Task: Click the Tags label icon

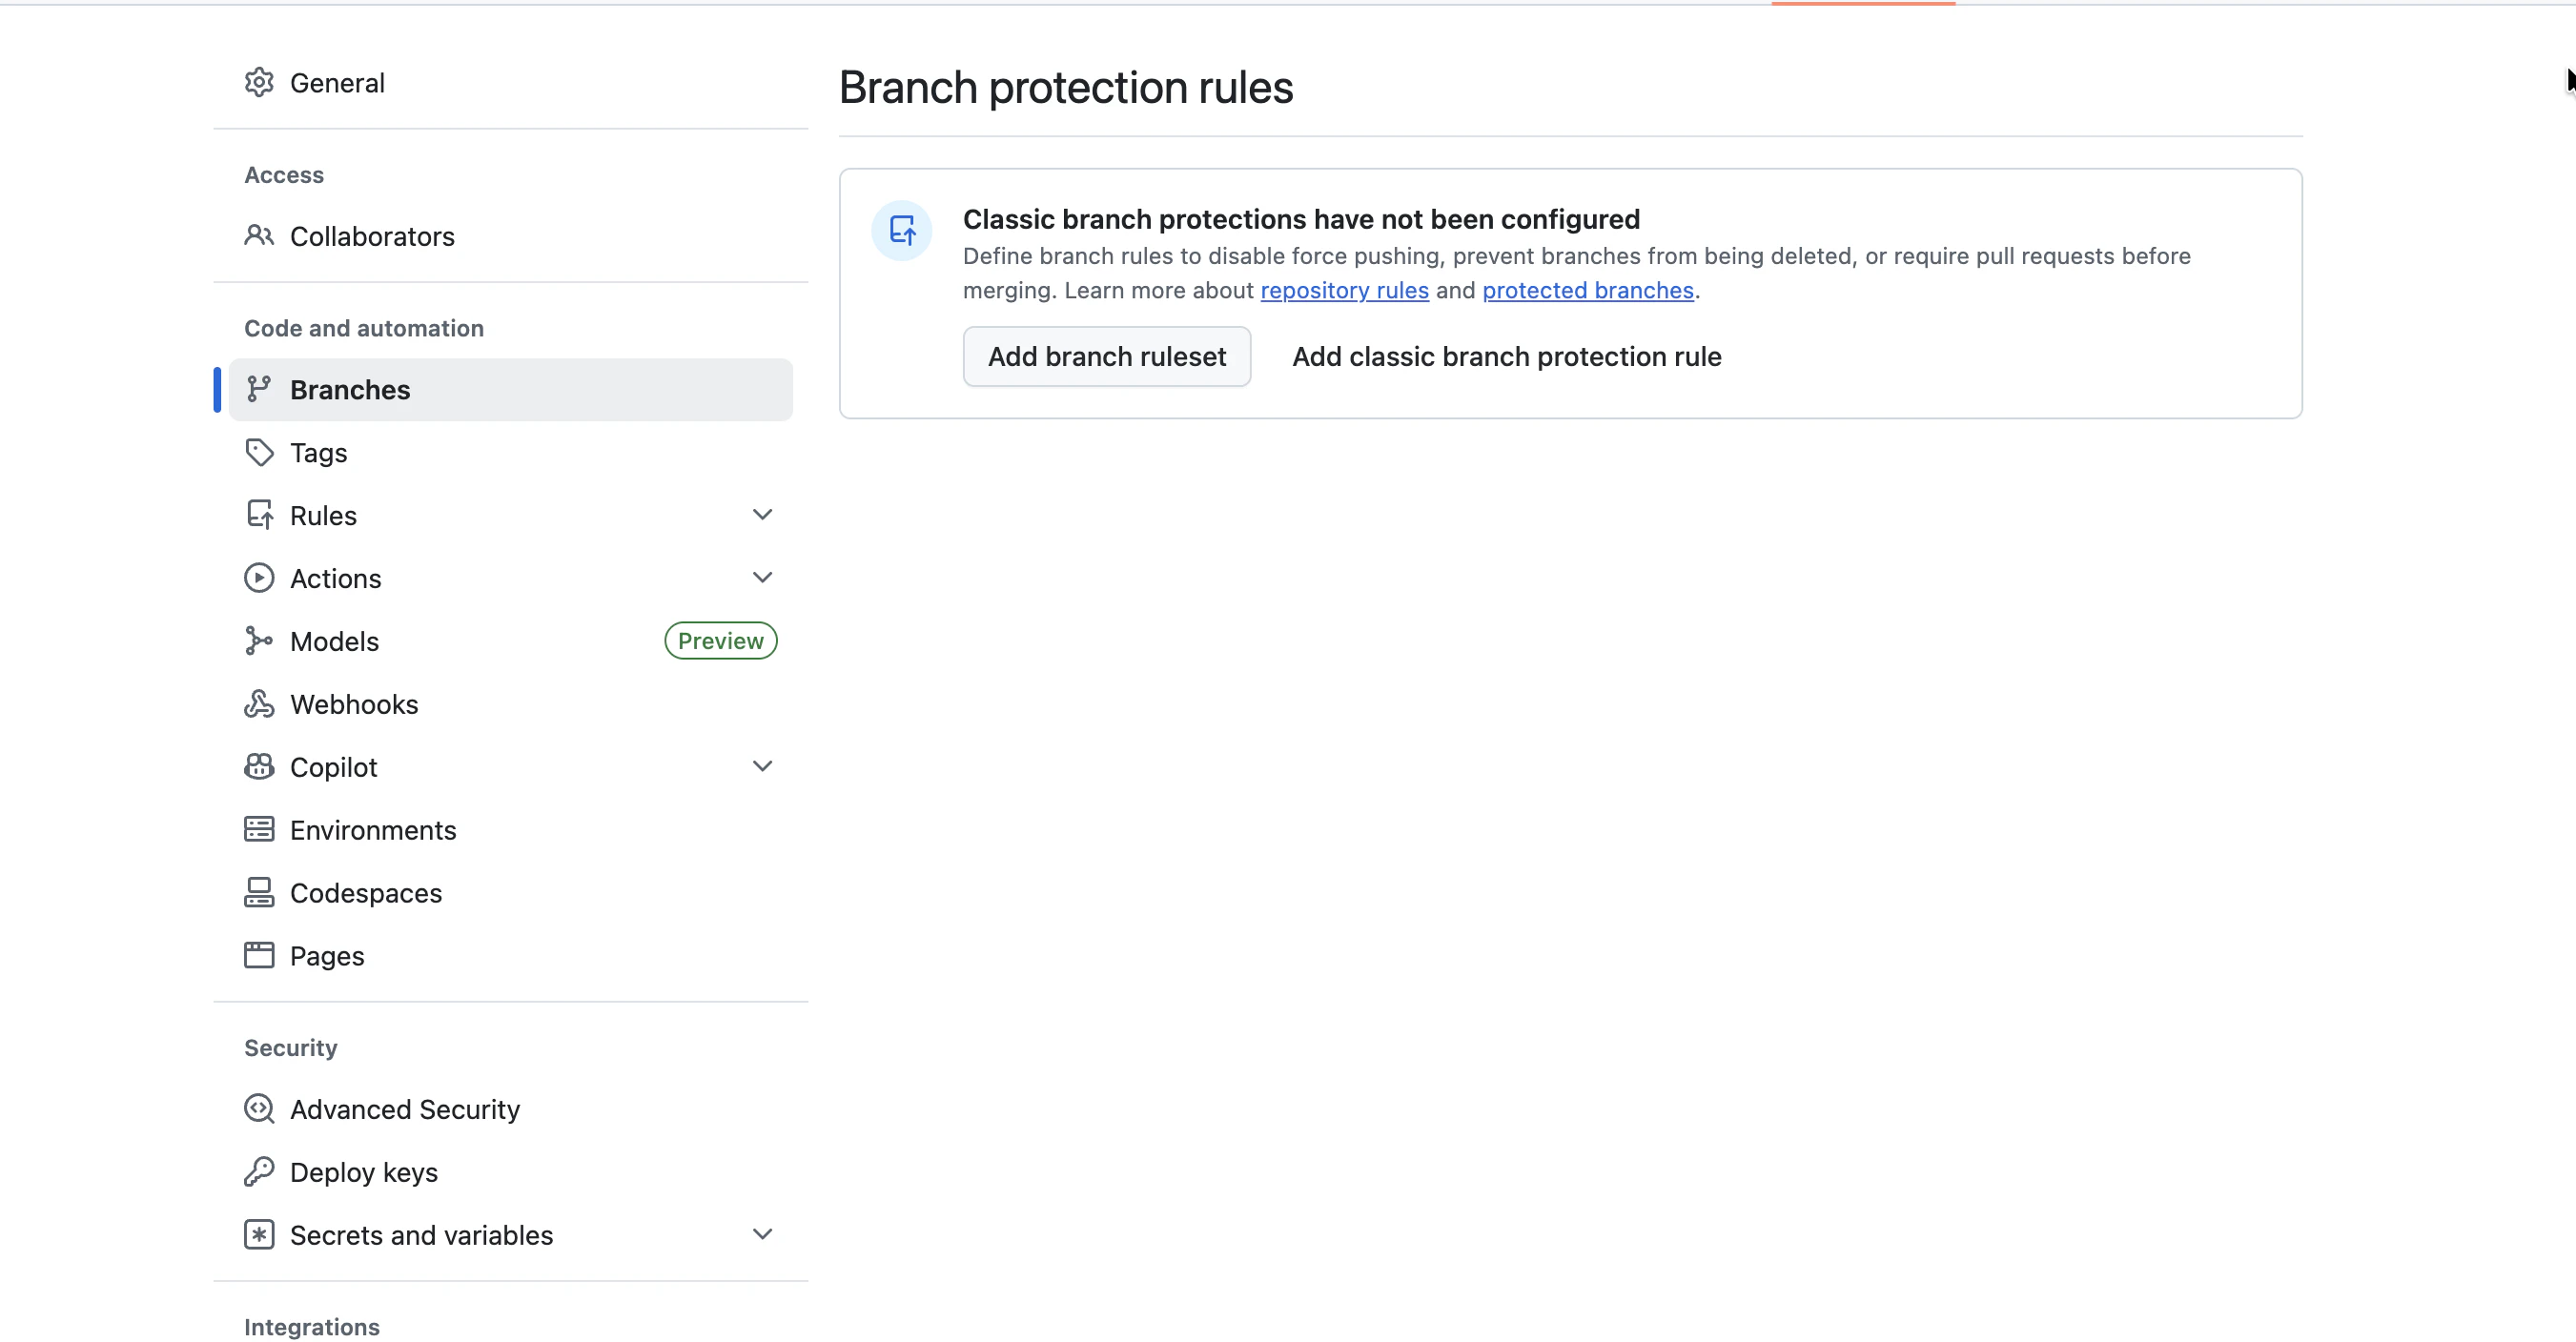Action: tap(259, 453)
